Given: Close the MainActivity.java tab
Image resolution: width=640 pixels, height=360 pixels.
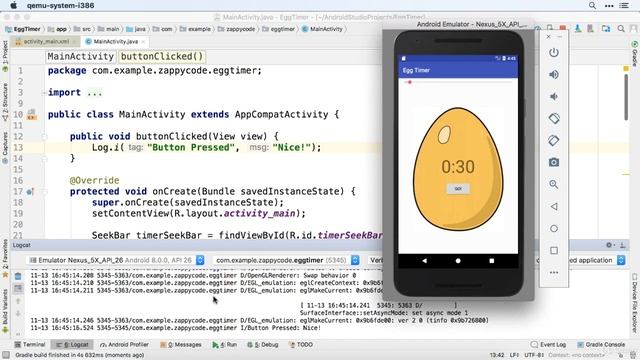Looking at the screenshot, I should coord(143,42).
